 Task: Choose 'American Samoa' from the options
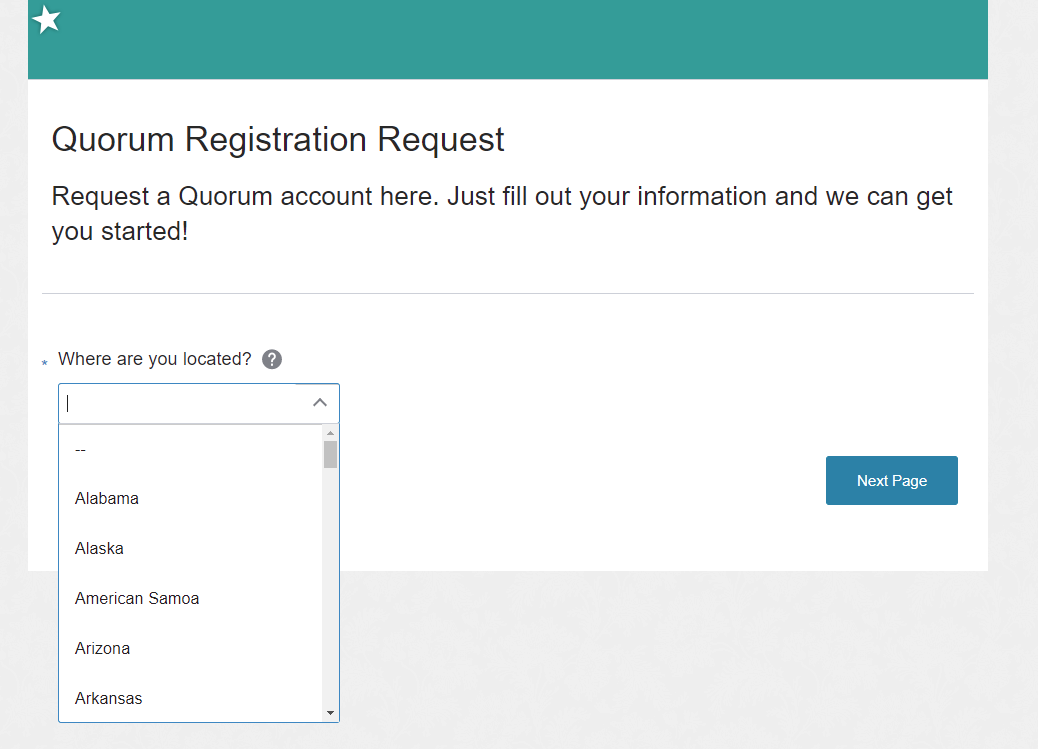(137, 598)
